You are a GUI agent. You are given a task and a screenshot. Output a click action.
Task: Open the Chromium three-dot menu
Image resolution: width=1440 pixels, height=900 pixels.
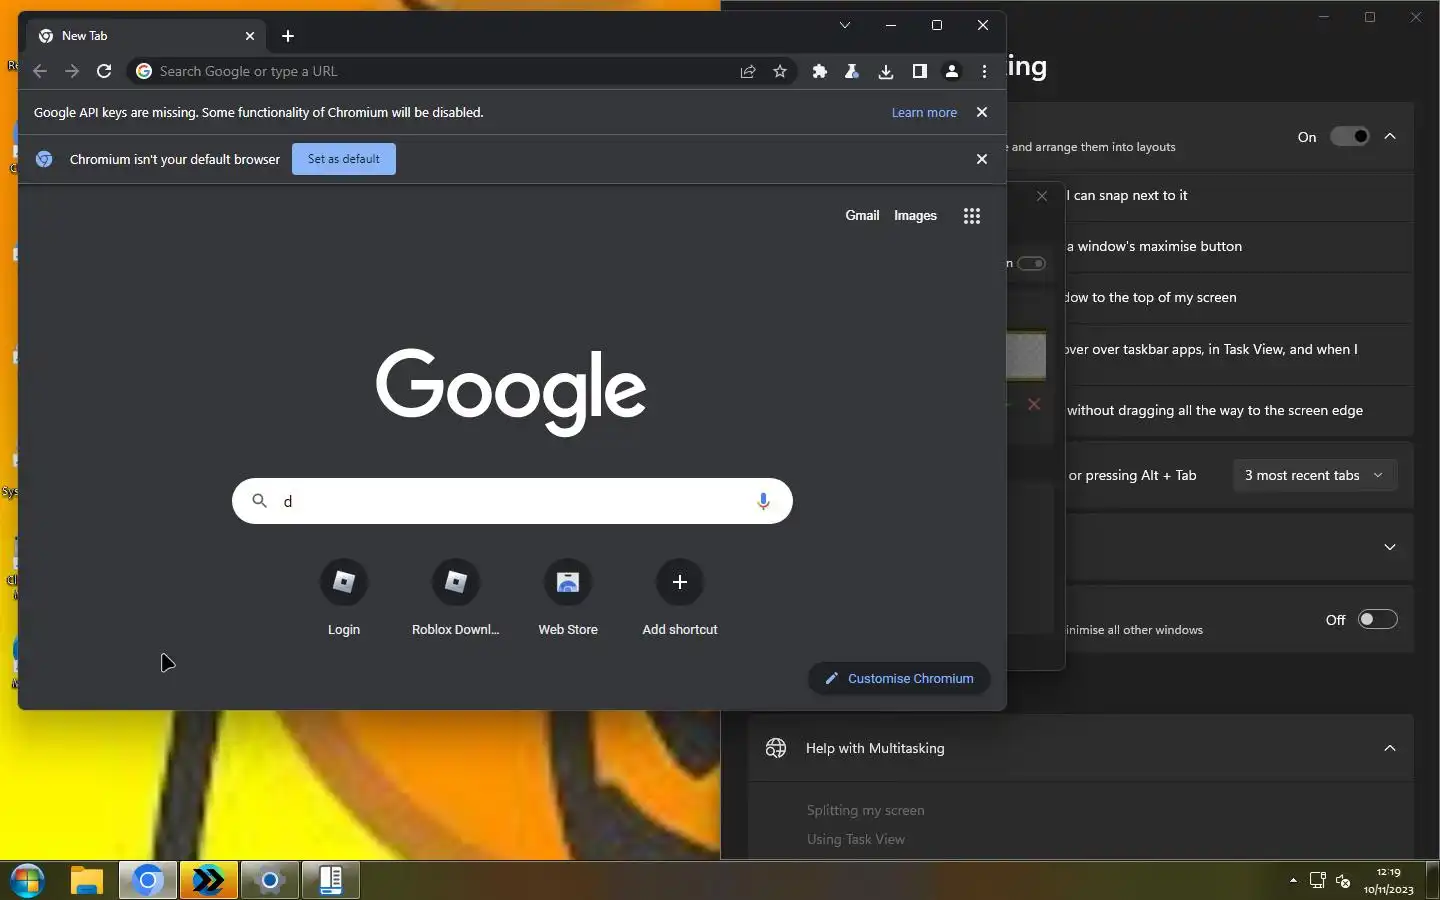point(985,71)
